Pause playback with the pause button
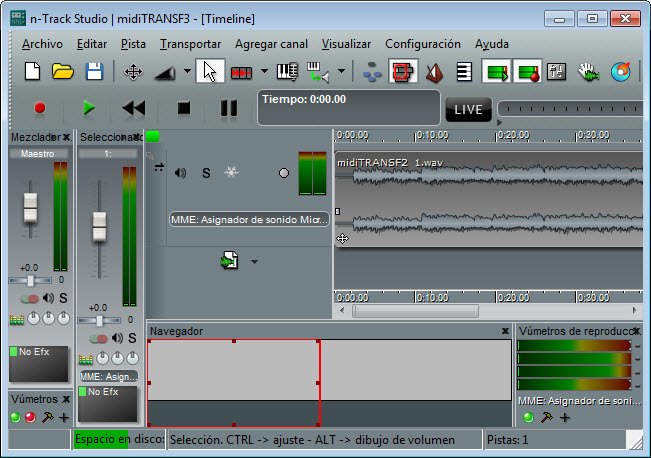The width and height of the screenshot is (651, 458). 229,108
